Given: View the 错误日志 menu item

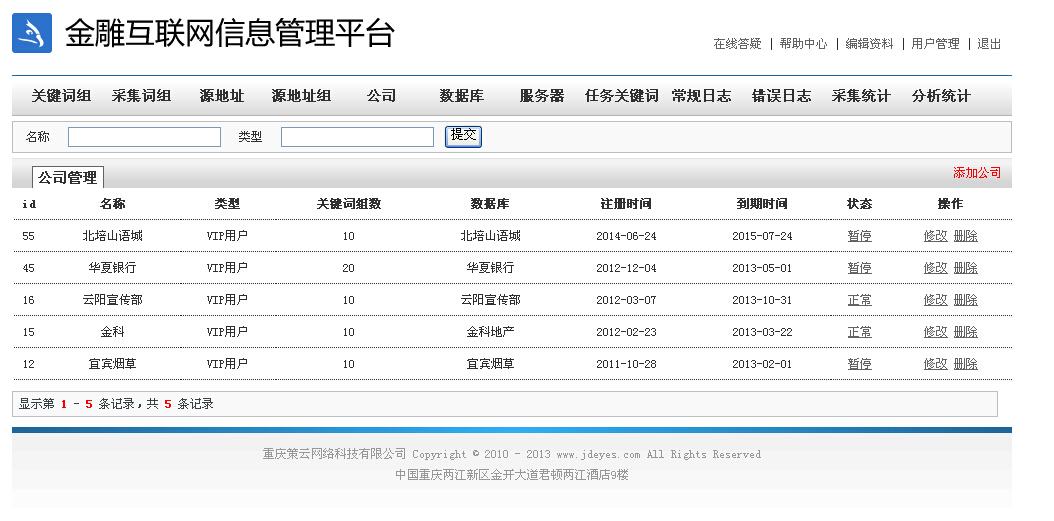Looking at the screenshot, I should [x=781, y=96].
